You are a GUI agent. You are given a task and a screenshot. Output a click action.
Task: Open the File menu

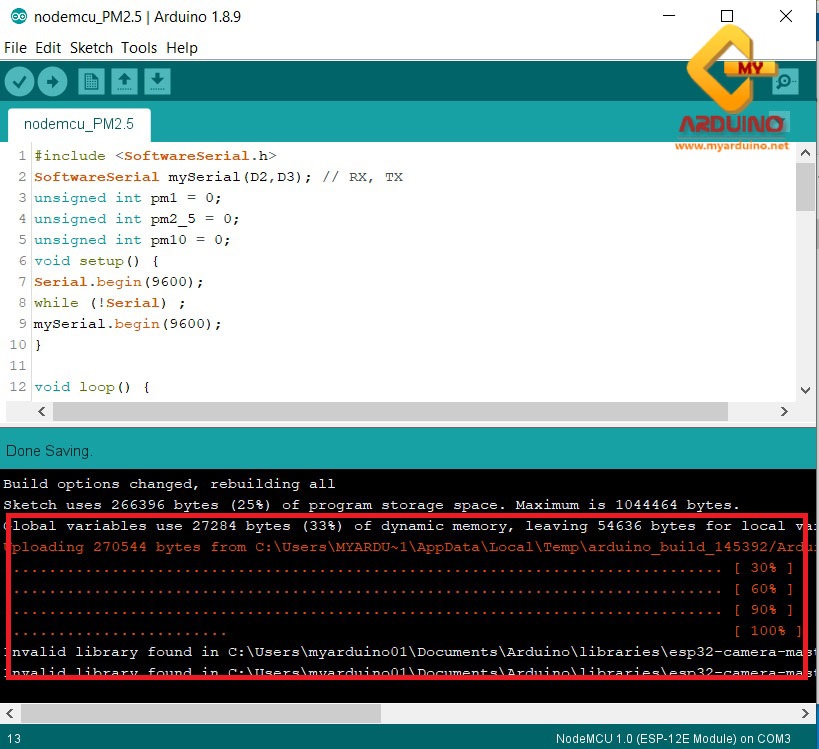pos(15,47)
